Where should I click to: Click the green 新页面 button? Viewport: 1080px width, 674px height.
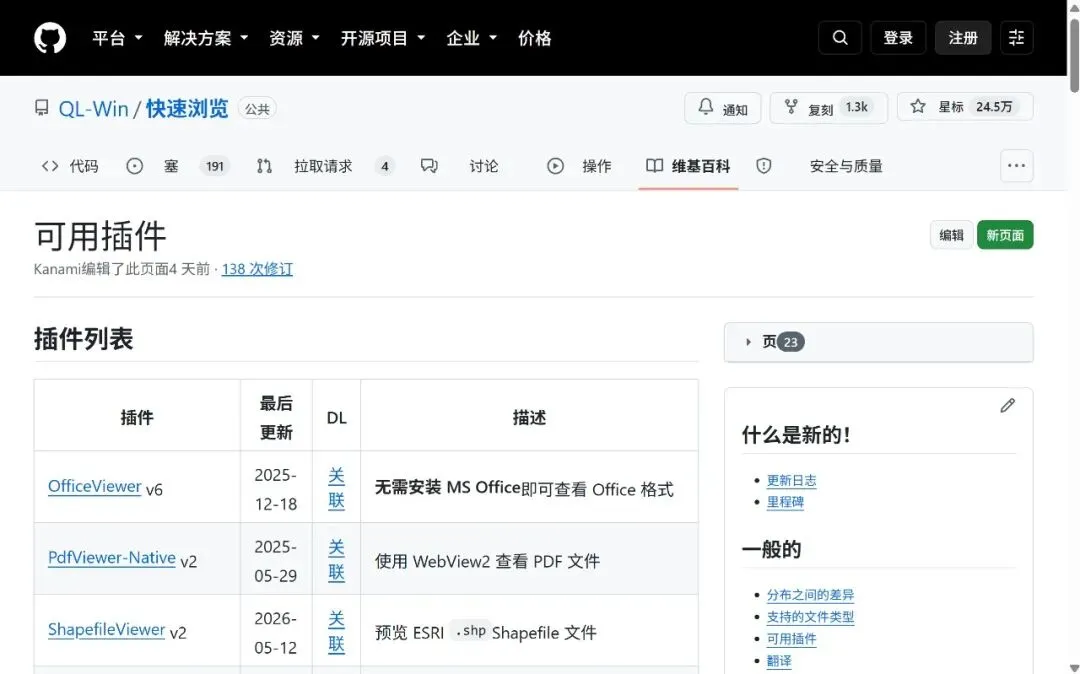1005,235
